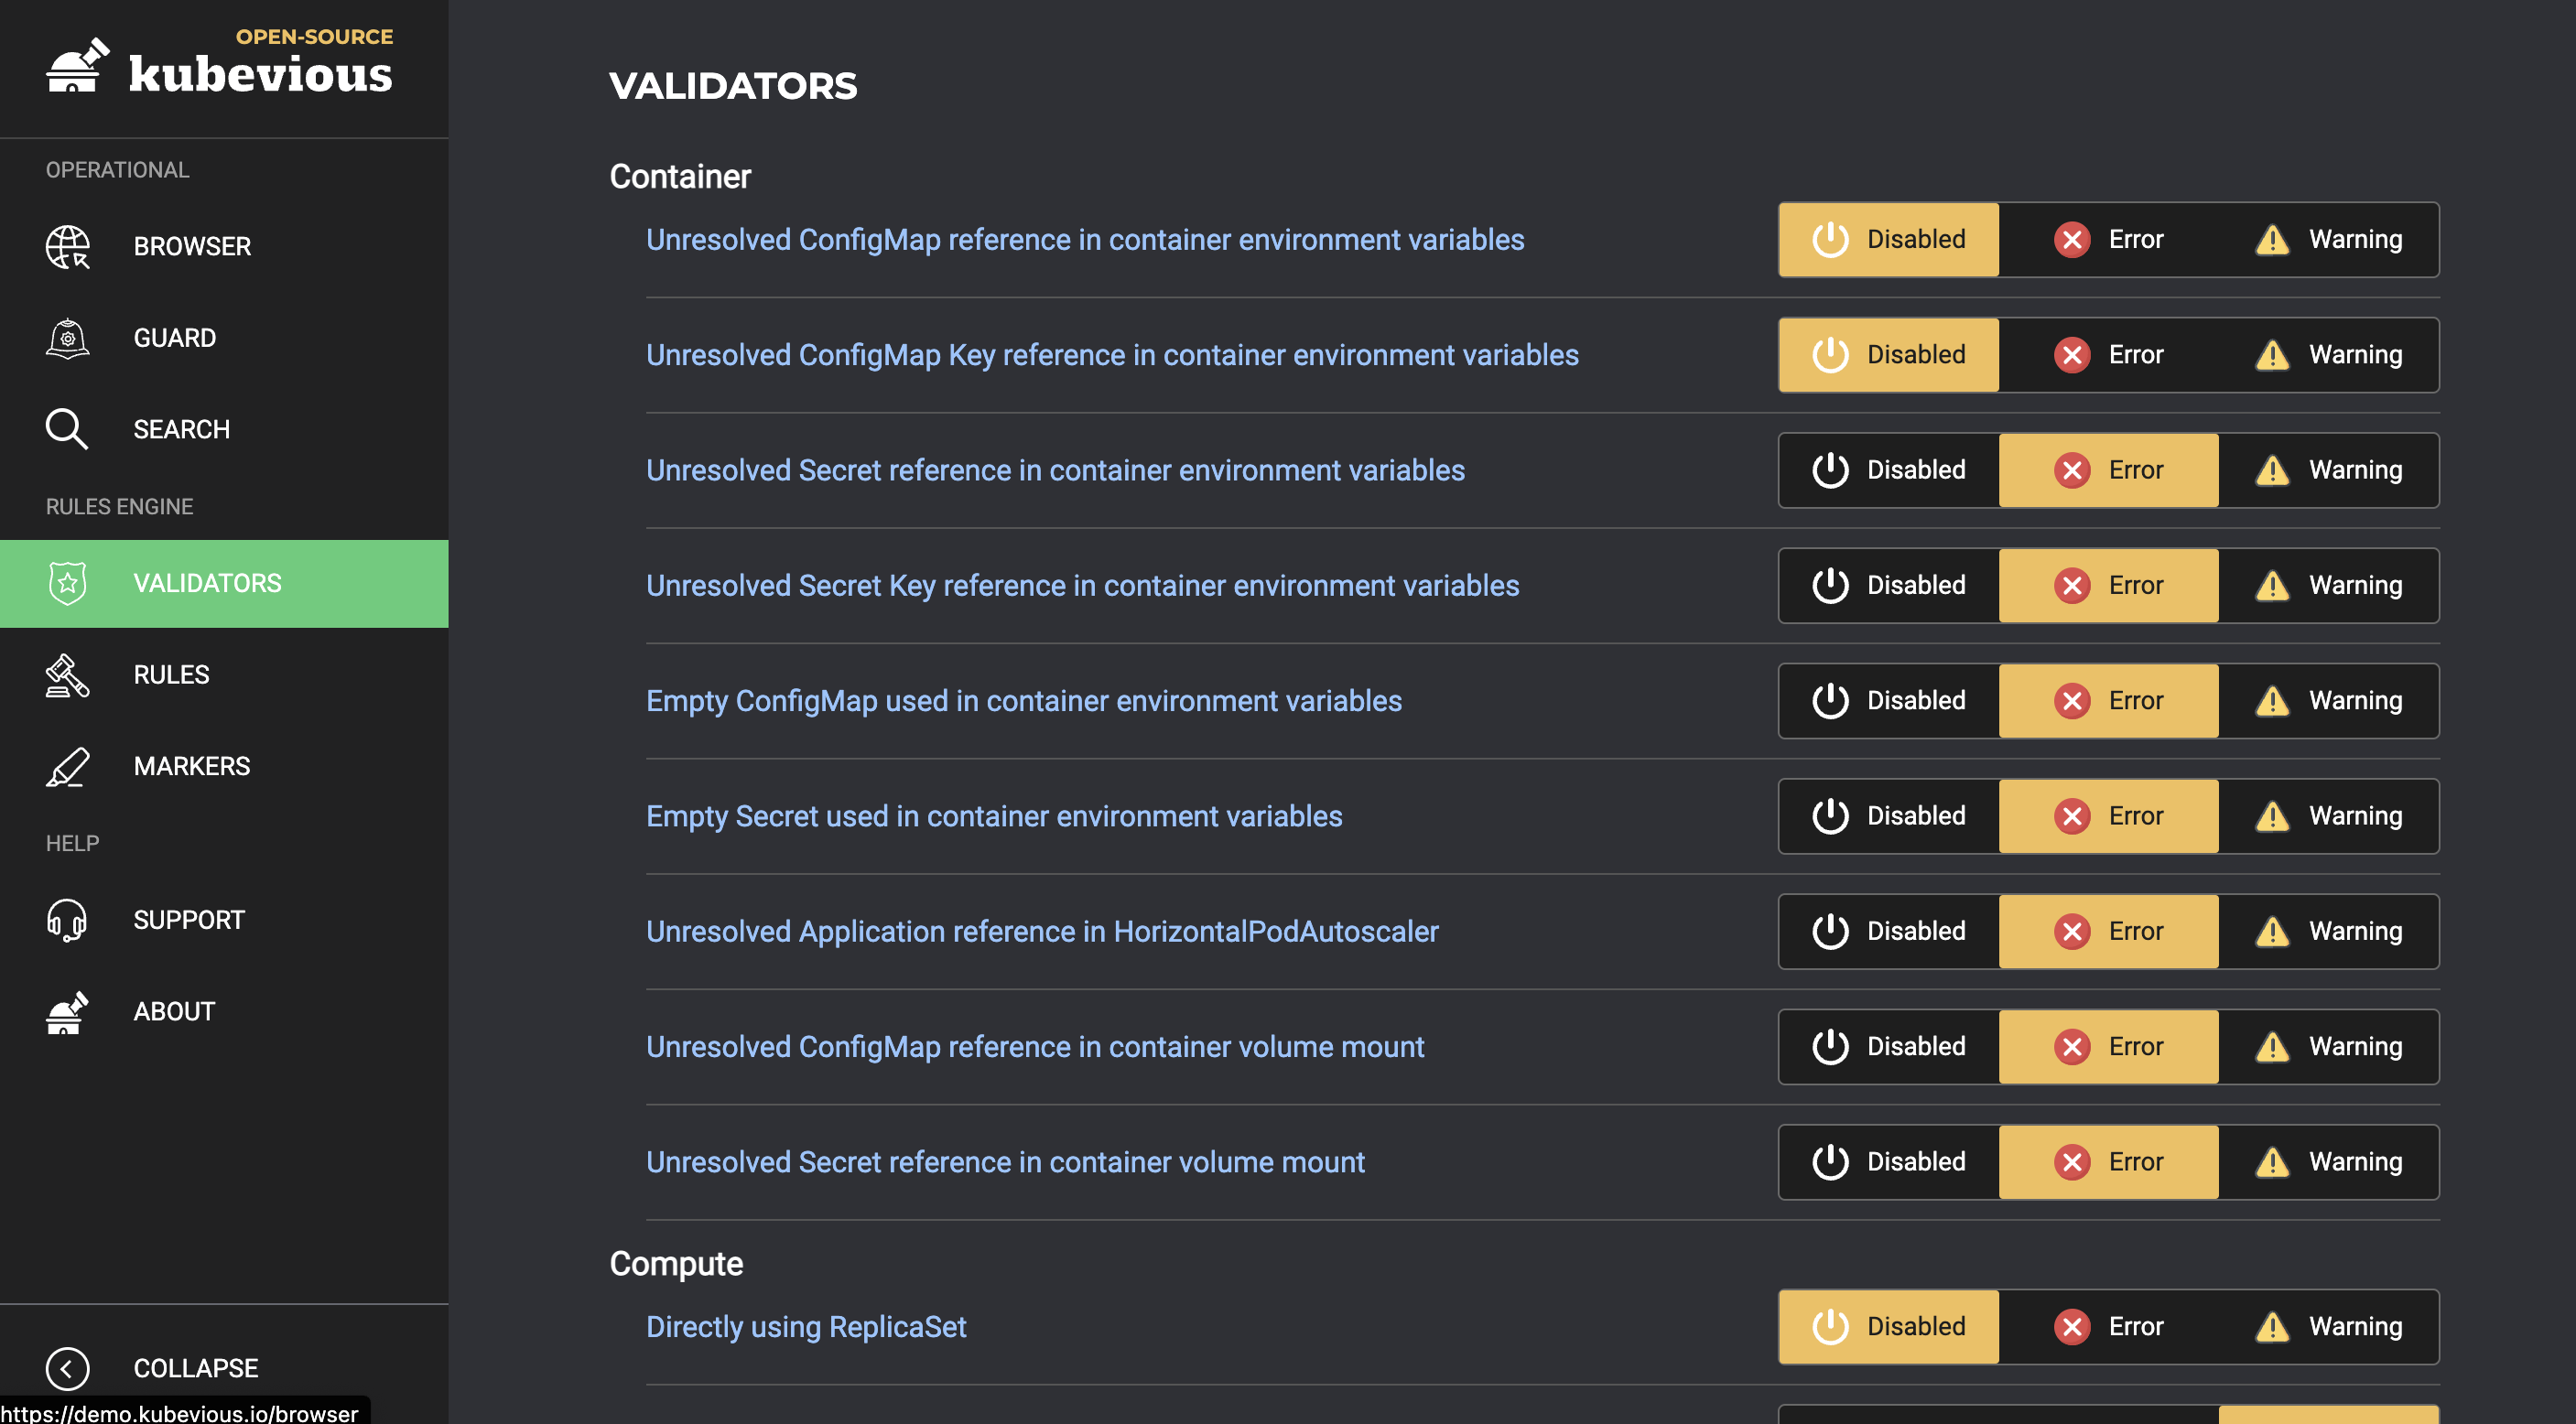Screen dimensions: 2576x1424
Task: Click the Collapse left-arrow circle icon
Action: [68, 1368]
